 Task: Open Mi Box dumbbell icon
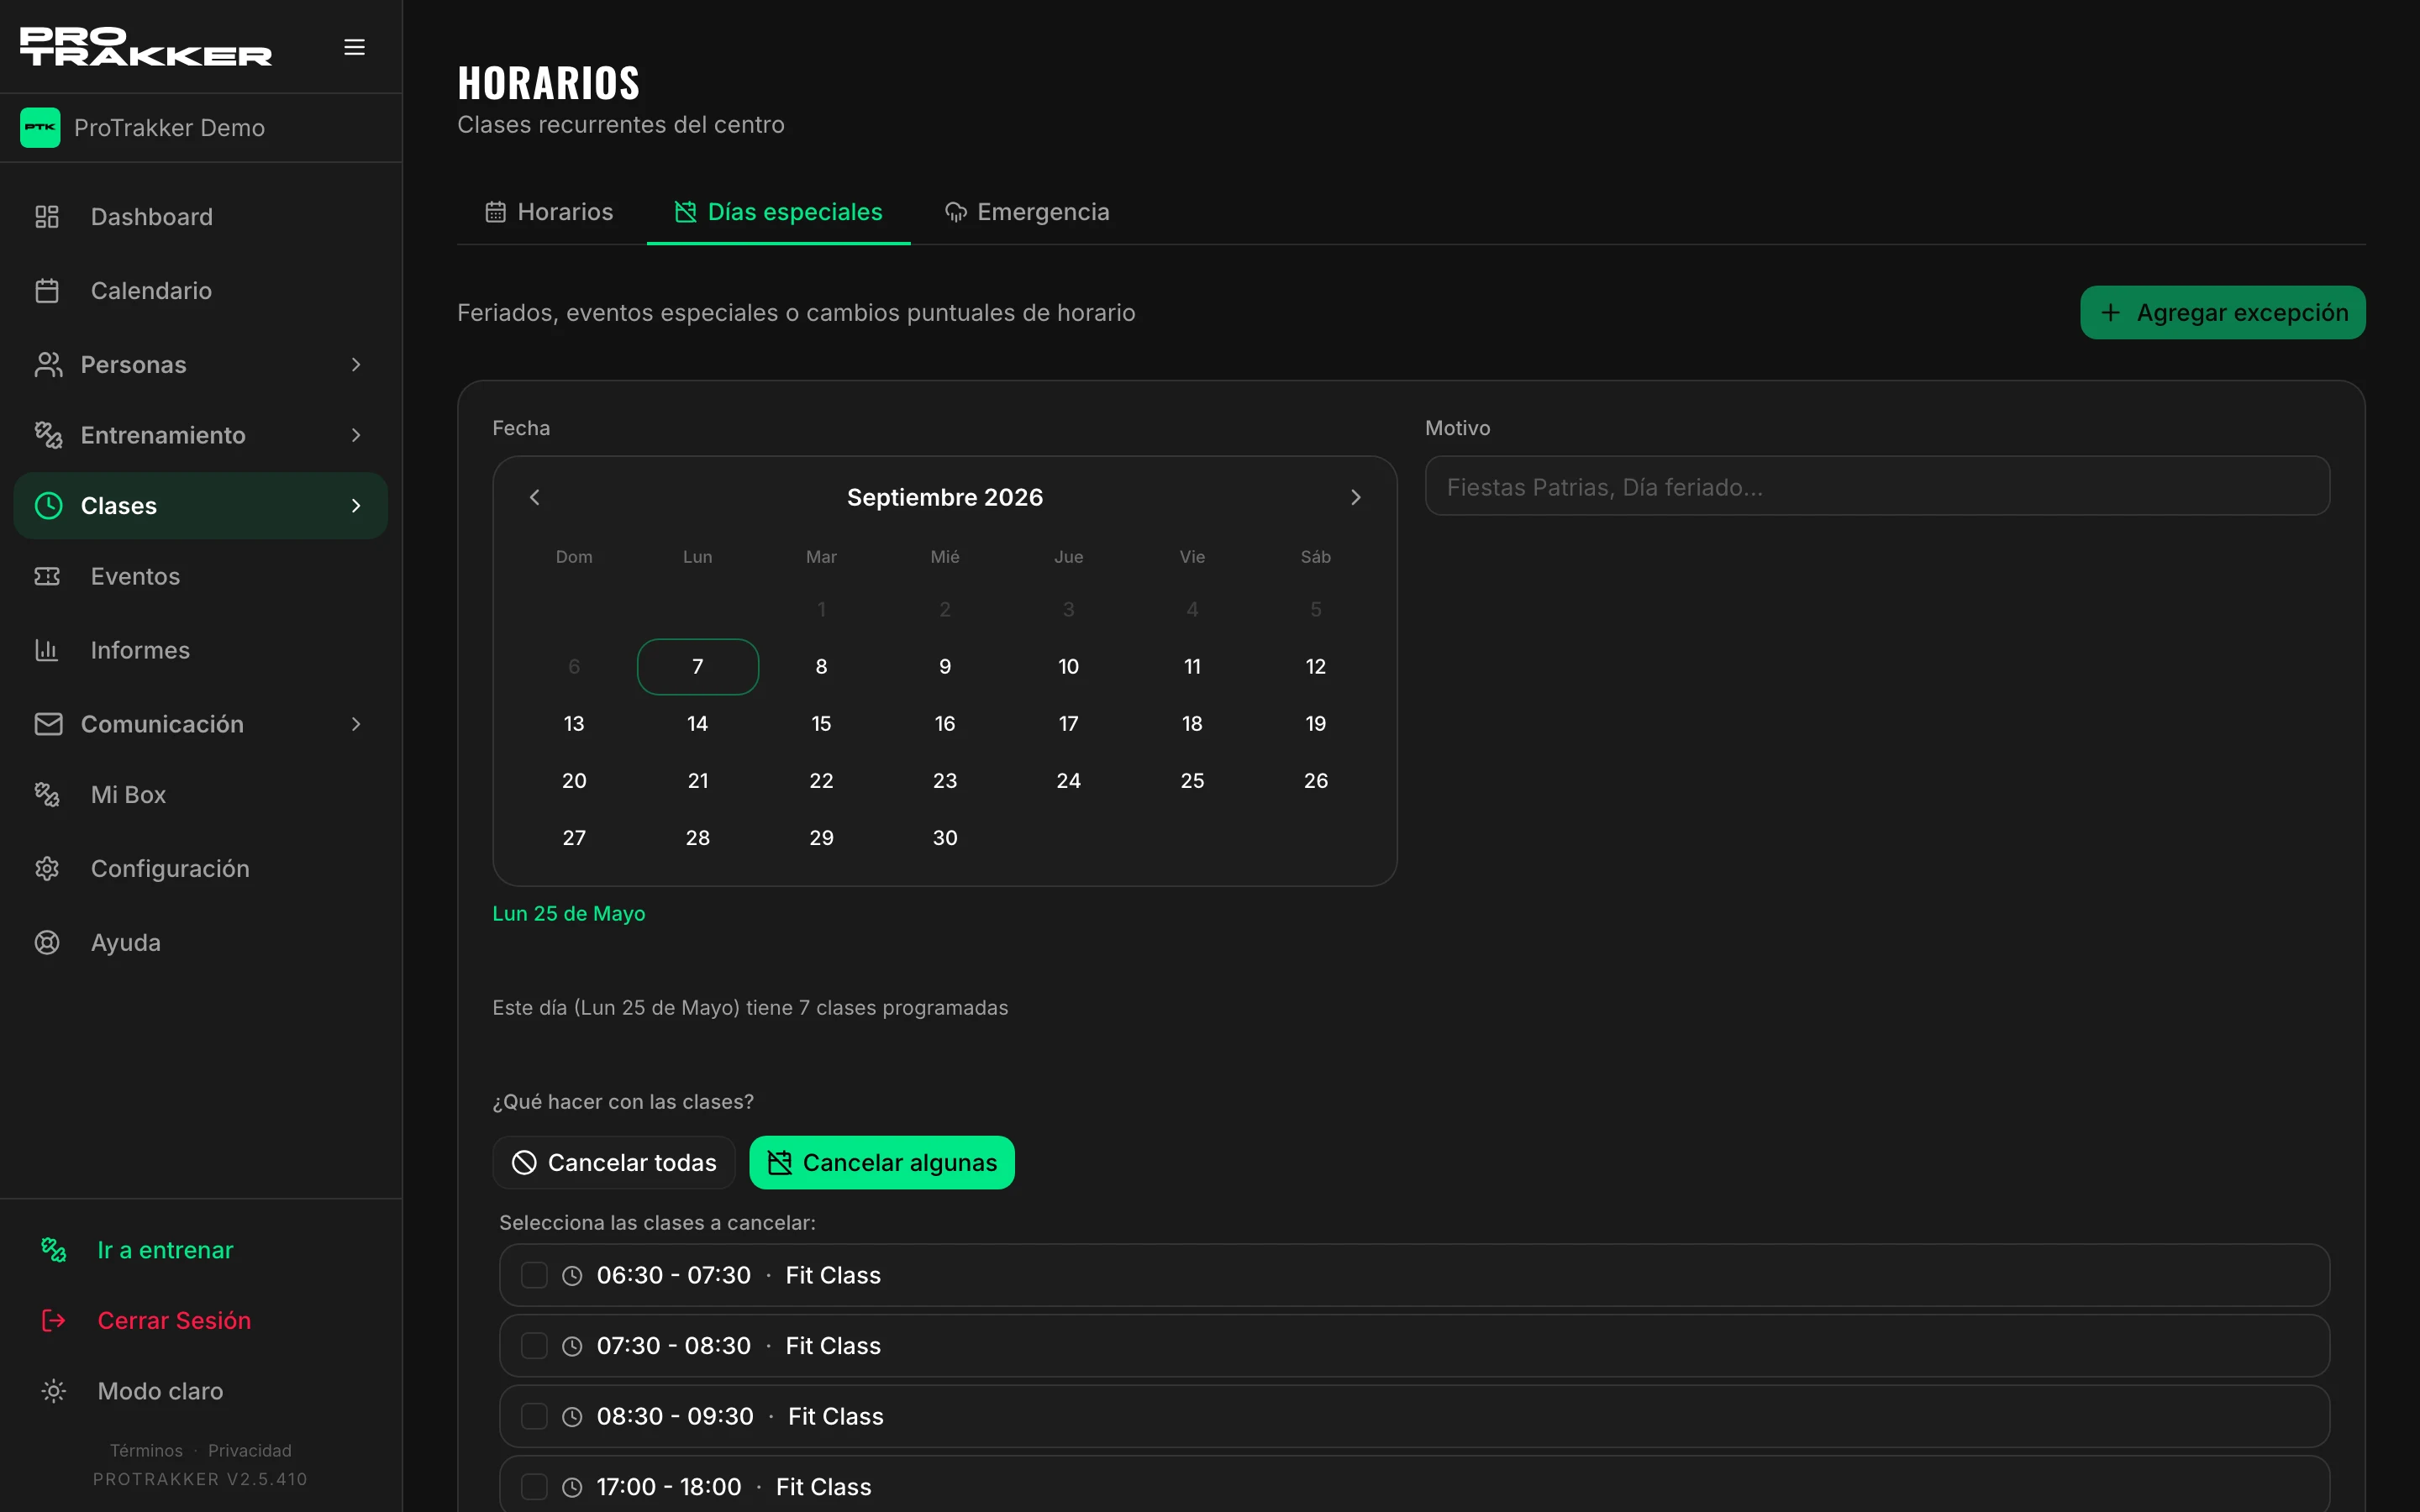click(47, 795)
